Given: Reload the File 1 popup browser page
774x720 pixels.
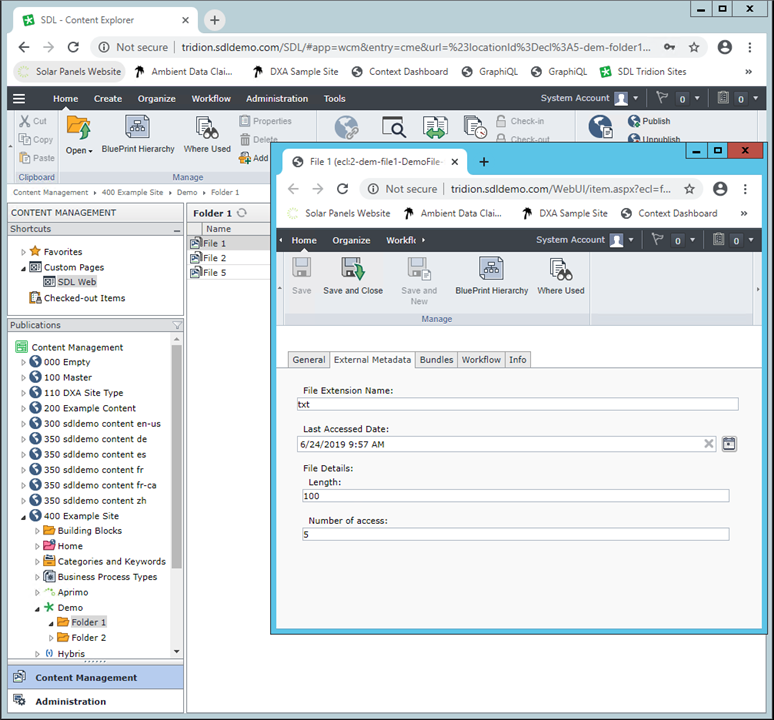Looking at the screenshot, I should (x=342, y=189).
